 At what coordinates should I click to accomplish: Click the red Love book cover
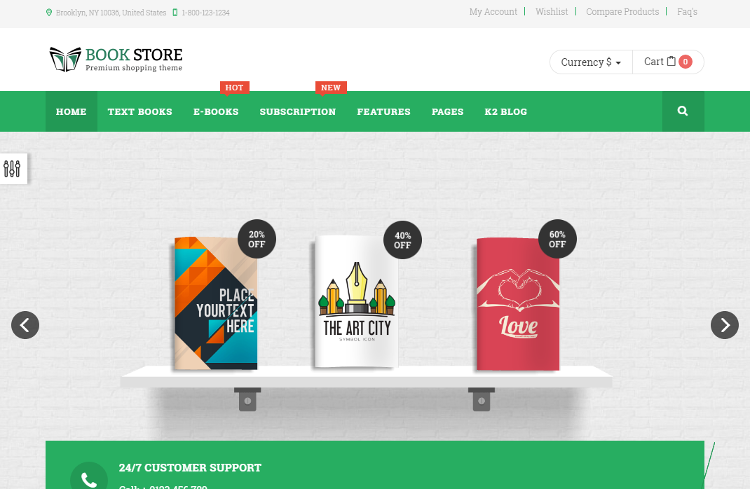[x=518, y=304]
